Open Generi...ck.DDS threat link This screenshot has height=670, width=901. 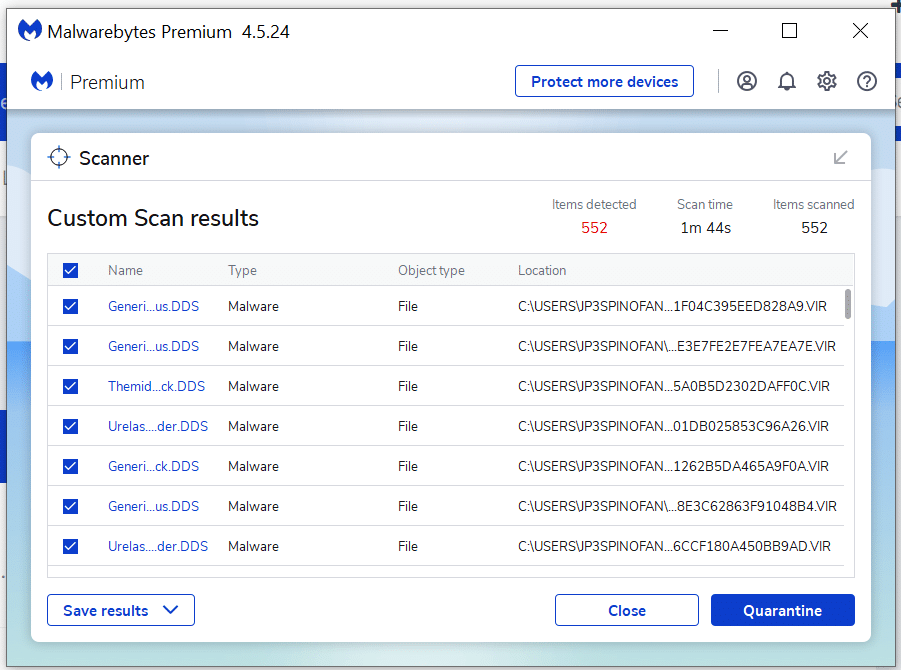tap(153, 466)
